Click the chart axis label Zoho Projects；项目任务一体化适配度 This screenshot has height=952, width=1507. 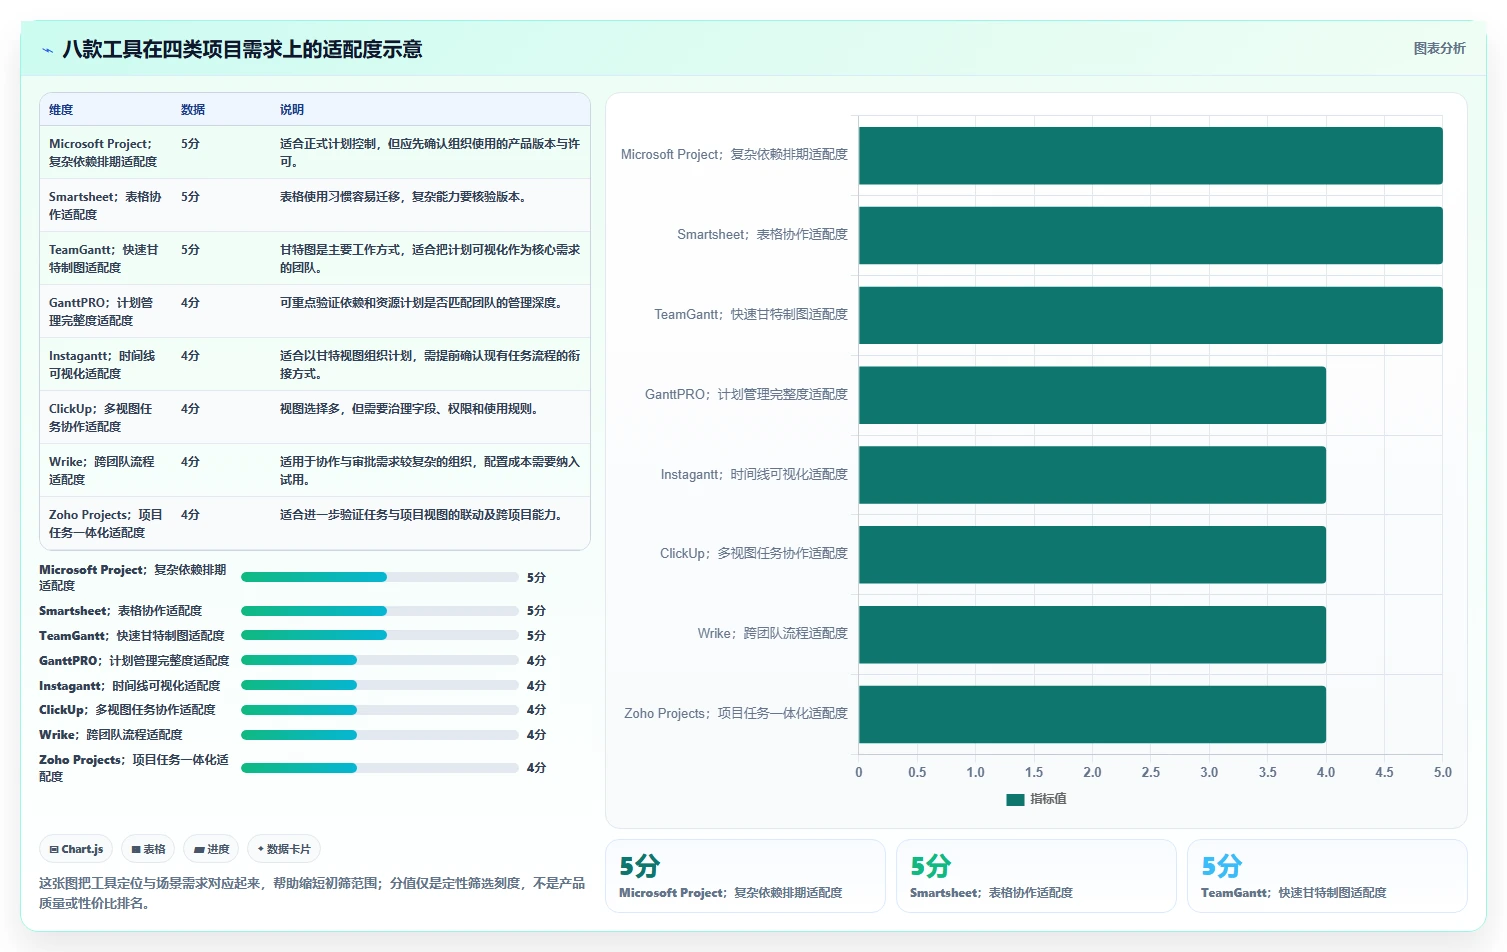[x=736, y=714]
